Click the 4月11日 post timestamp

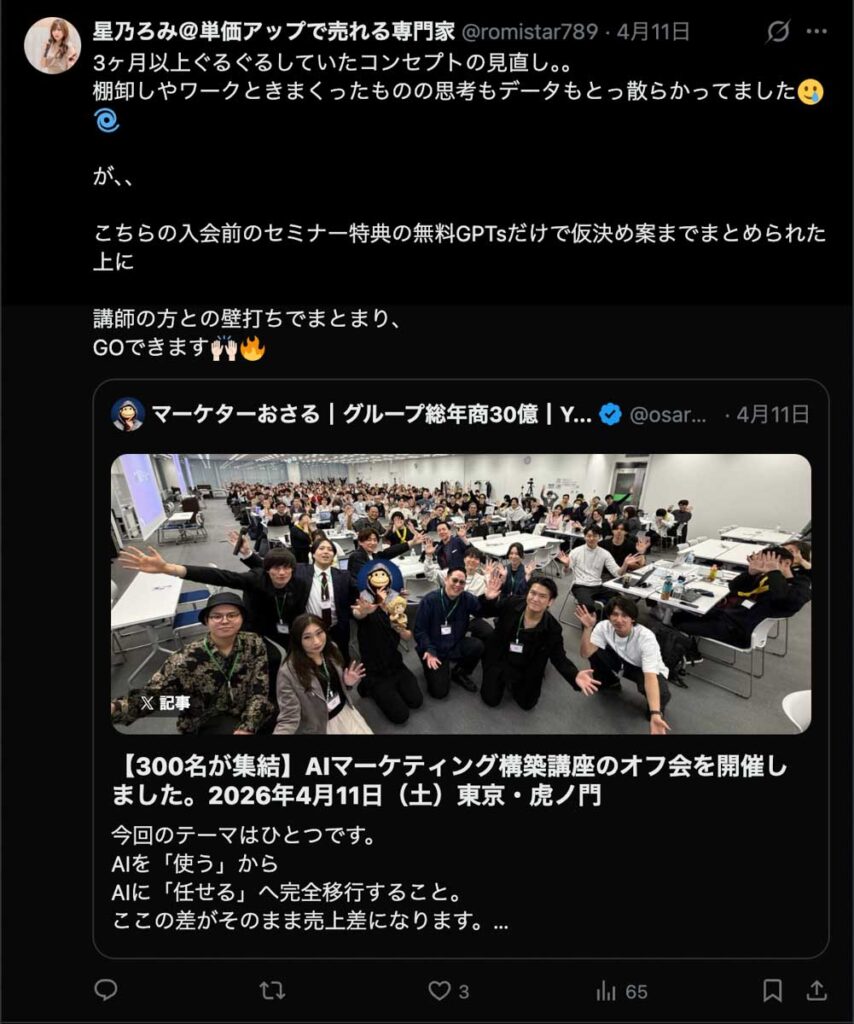(x=653, y=31)
